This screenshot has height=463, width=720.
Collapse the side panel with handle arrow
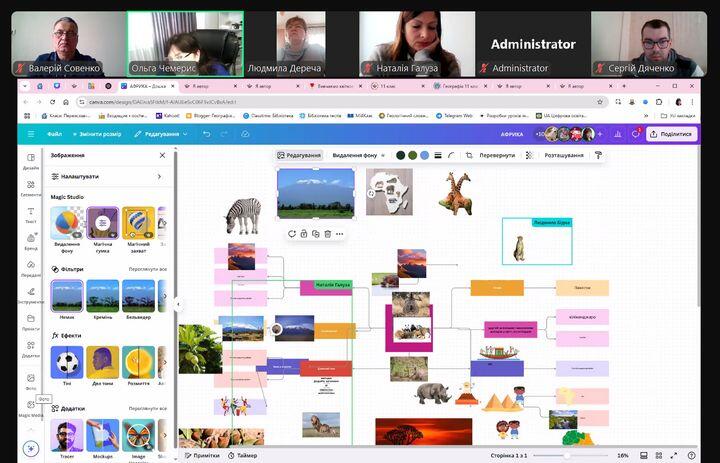(178, 304)
